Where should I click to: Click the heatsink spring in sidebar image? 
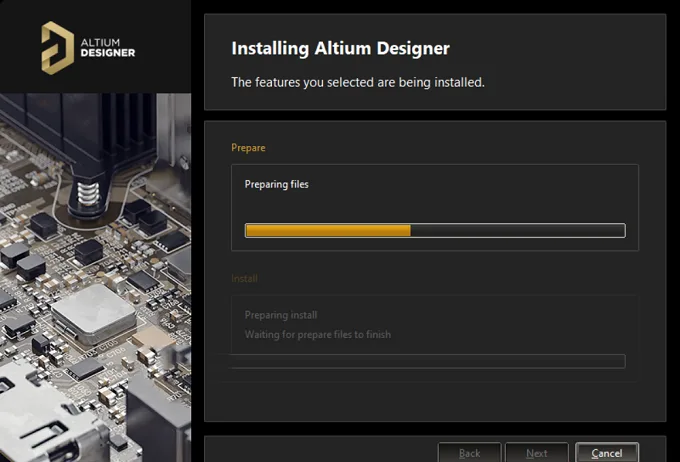pos(88,193)
